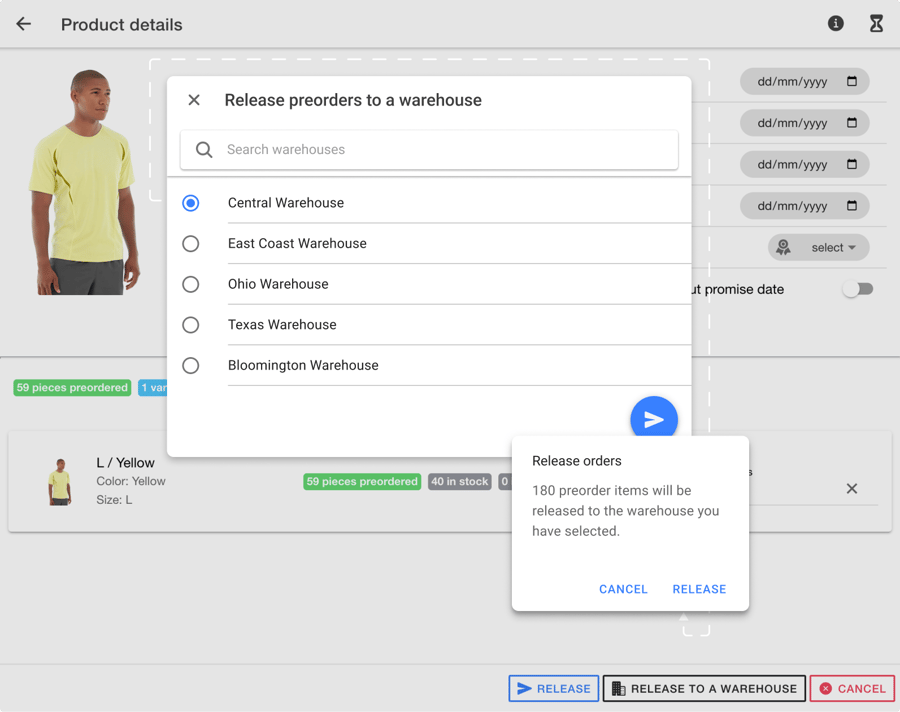Click the top 59 pieces preordered badge
Screen dimensions: 900x712
tap(72, 388)
